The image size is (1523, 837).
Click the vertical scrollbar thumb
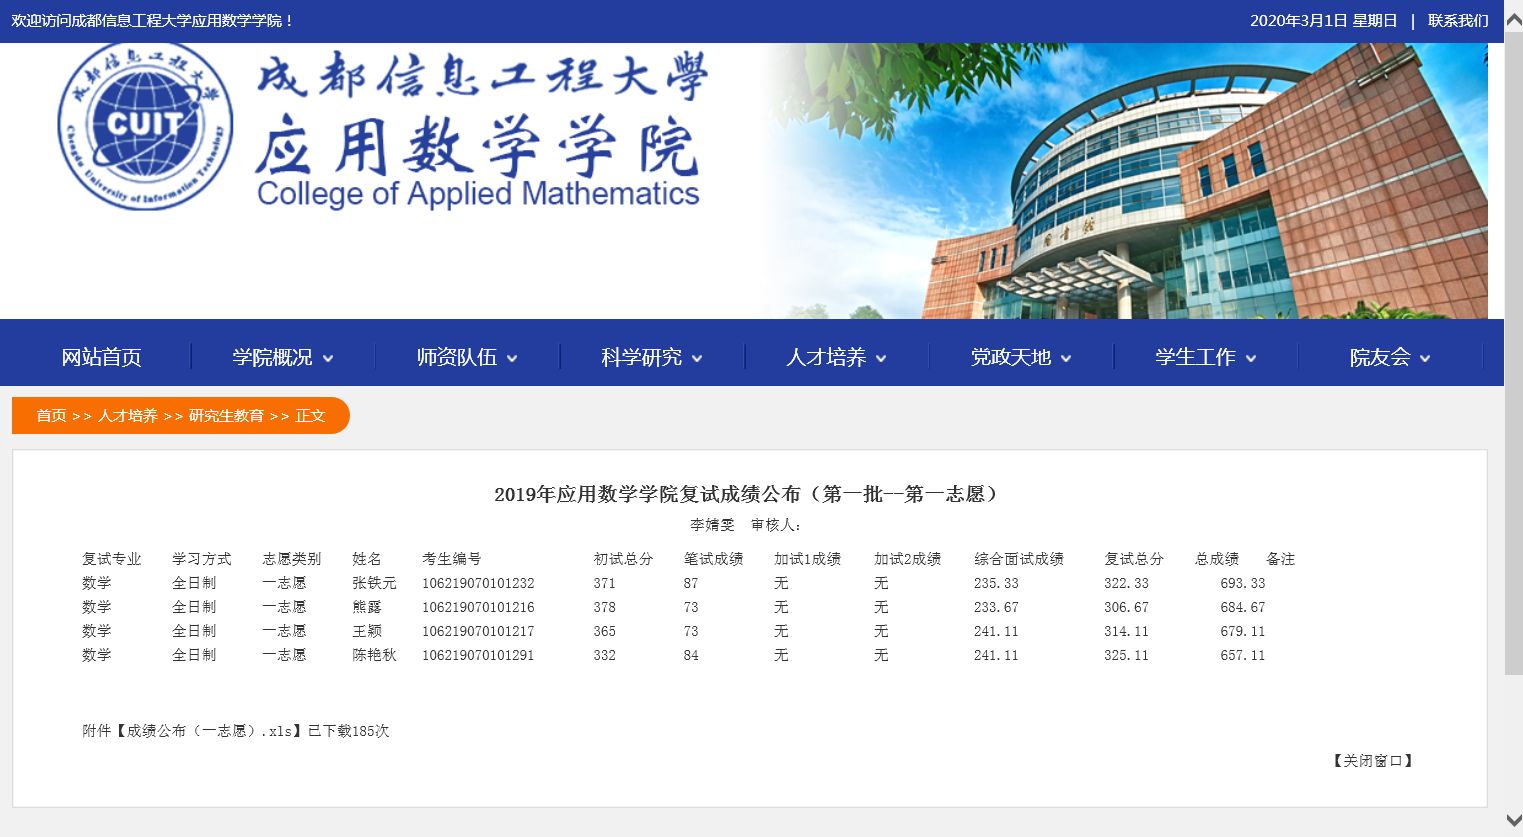tap(1513, 350)
